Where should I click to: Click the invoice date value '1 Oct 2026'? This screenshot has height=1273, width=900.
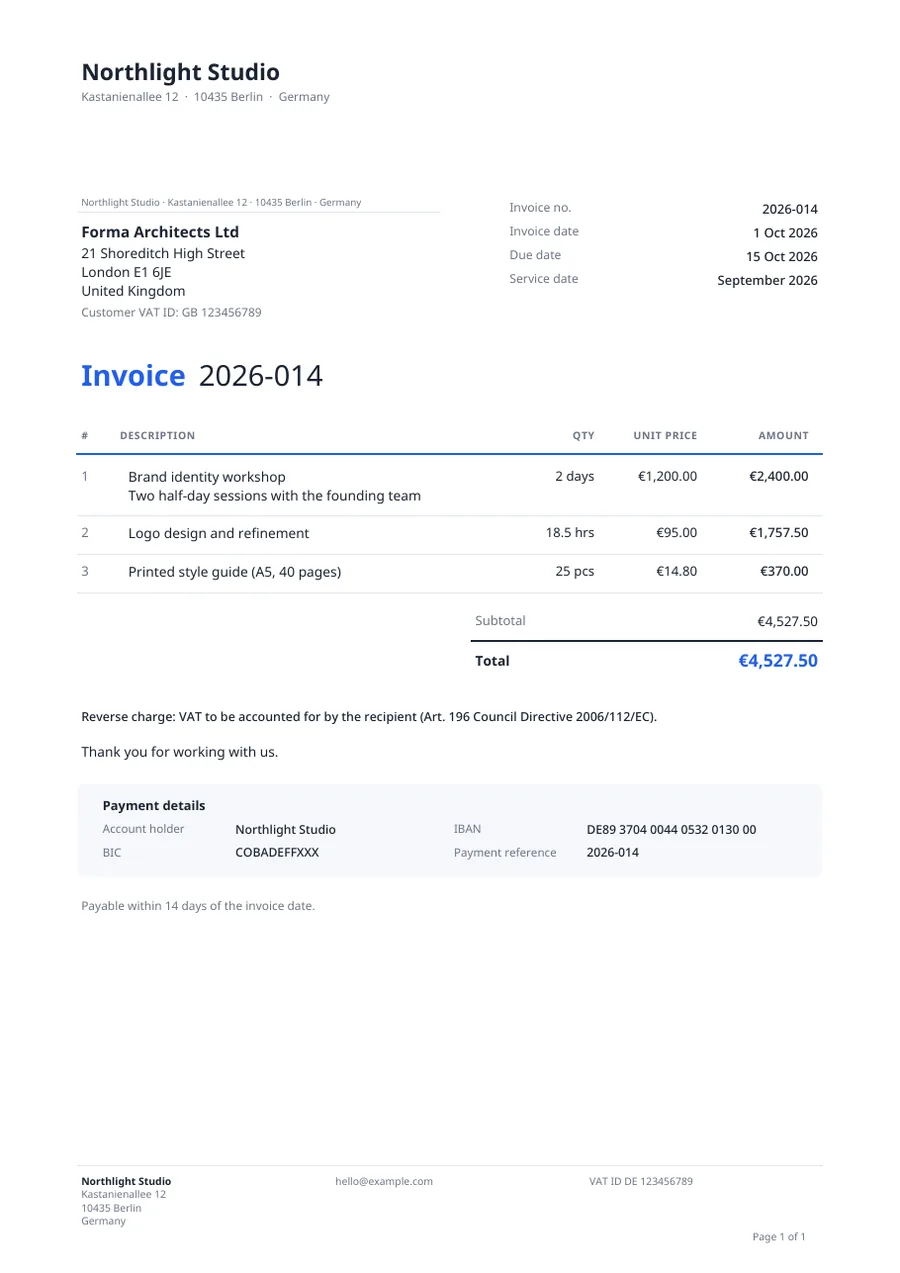pos(785,233)
